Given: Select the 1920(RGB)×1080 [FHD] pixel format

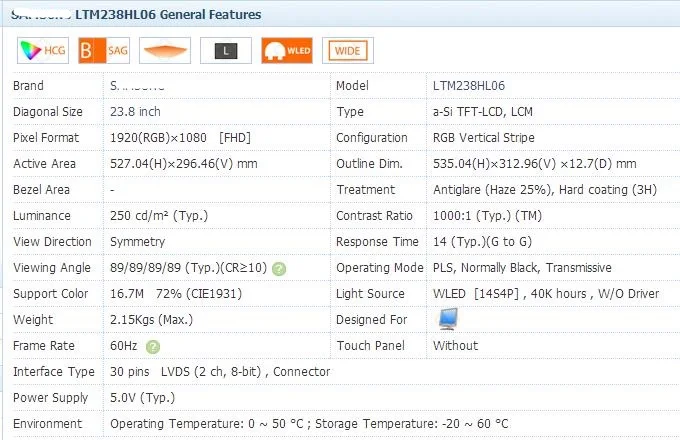Looking at the screenshot, I should tap(180, 138).
